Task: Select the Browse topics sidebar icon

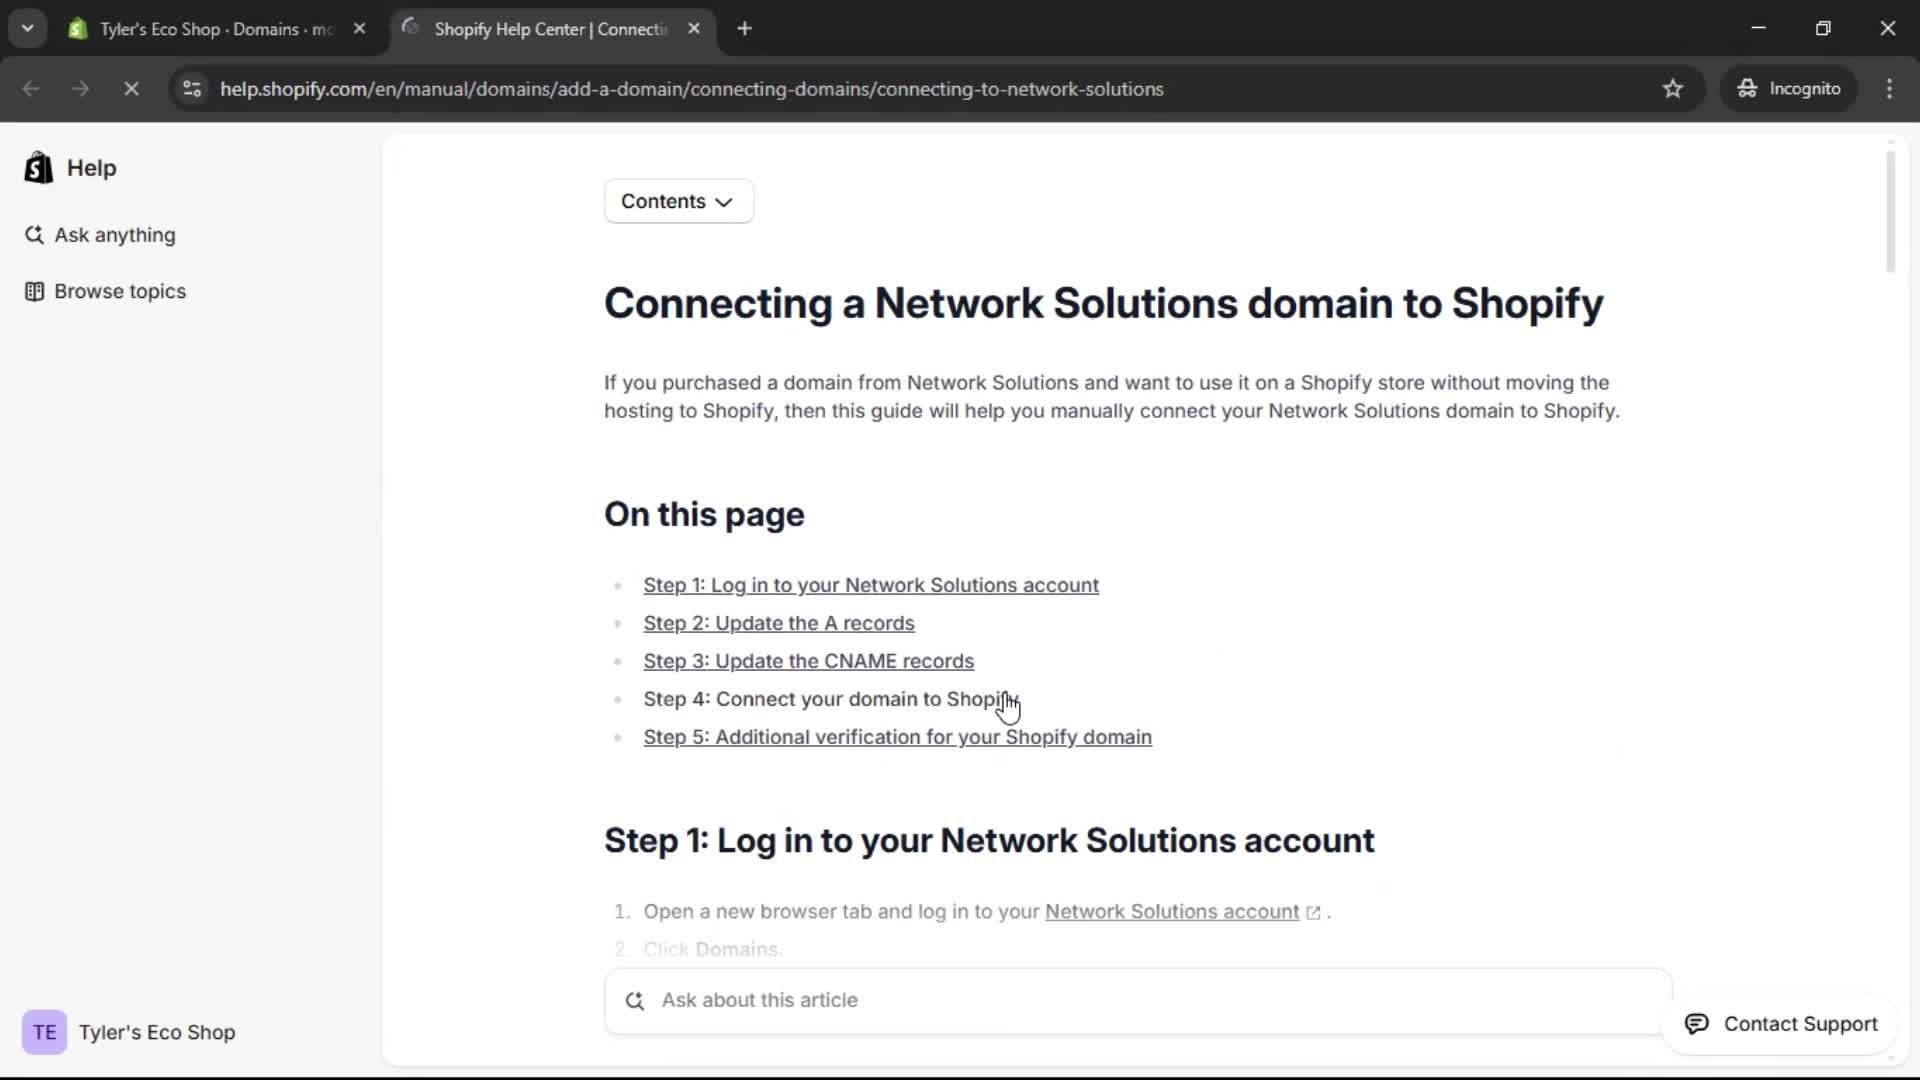Action: click(x=36, y=291)
